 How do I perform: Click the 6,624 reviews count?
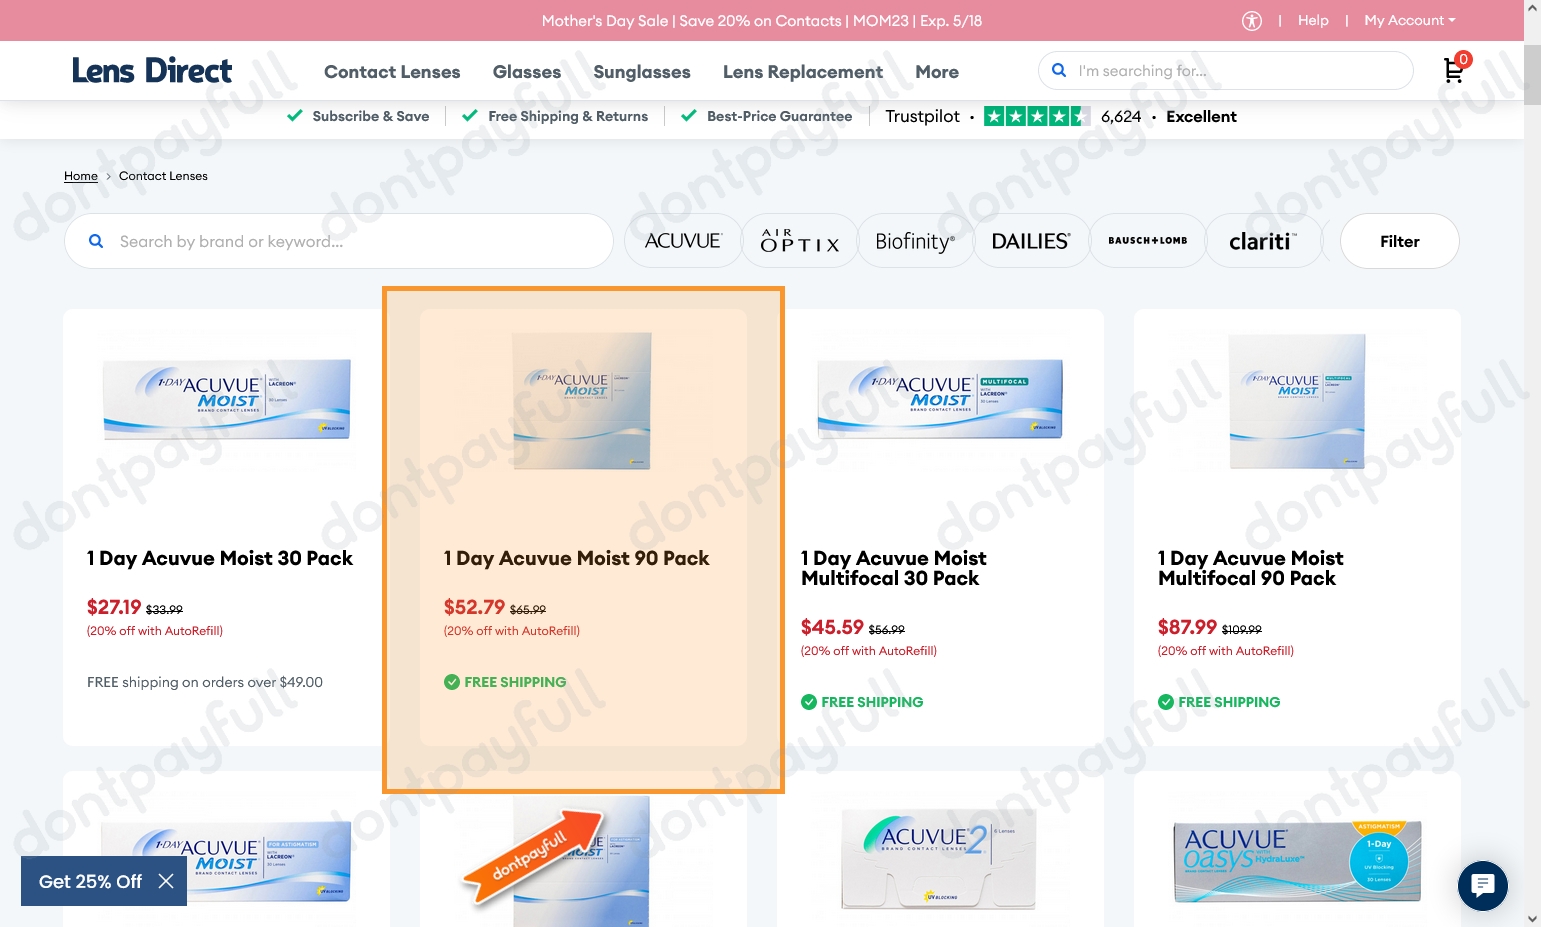1121,116
